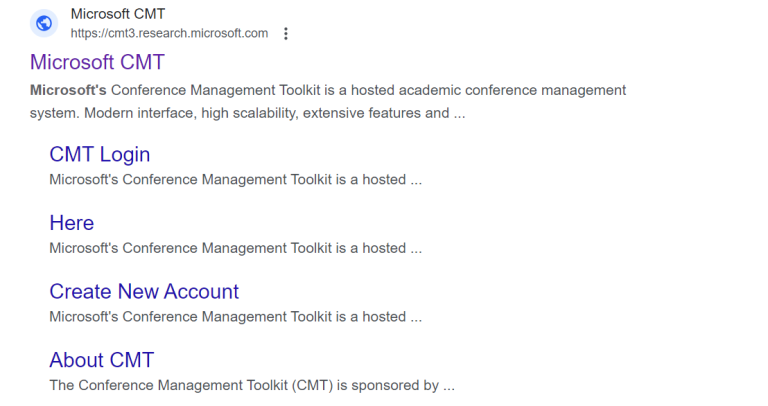This screenshot has height=406, width=768.
Task: Open the purple Microsoft CMT result title
Action: tap(97, 62)
